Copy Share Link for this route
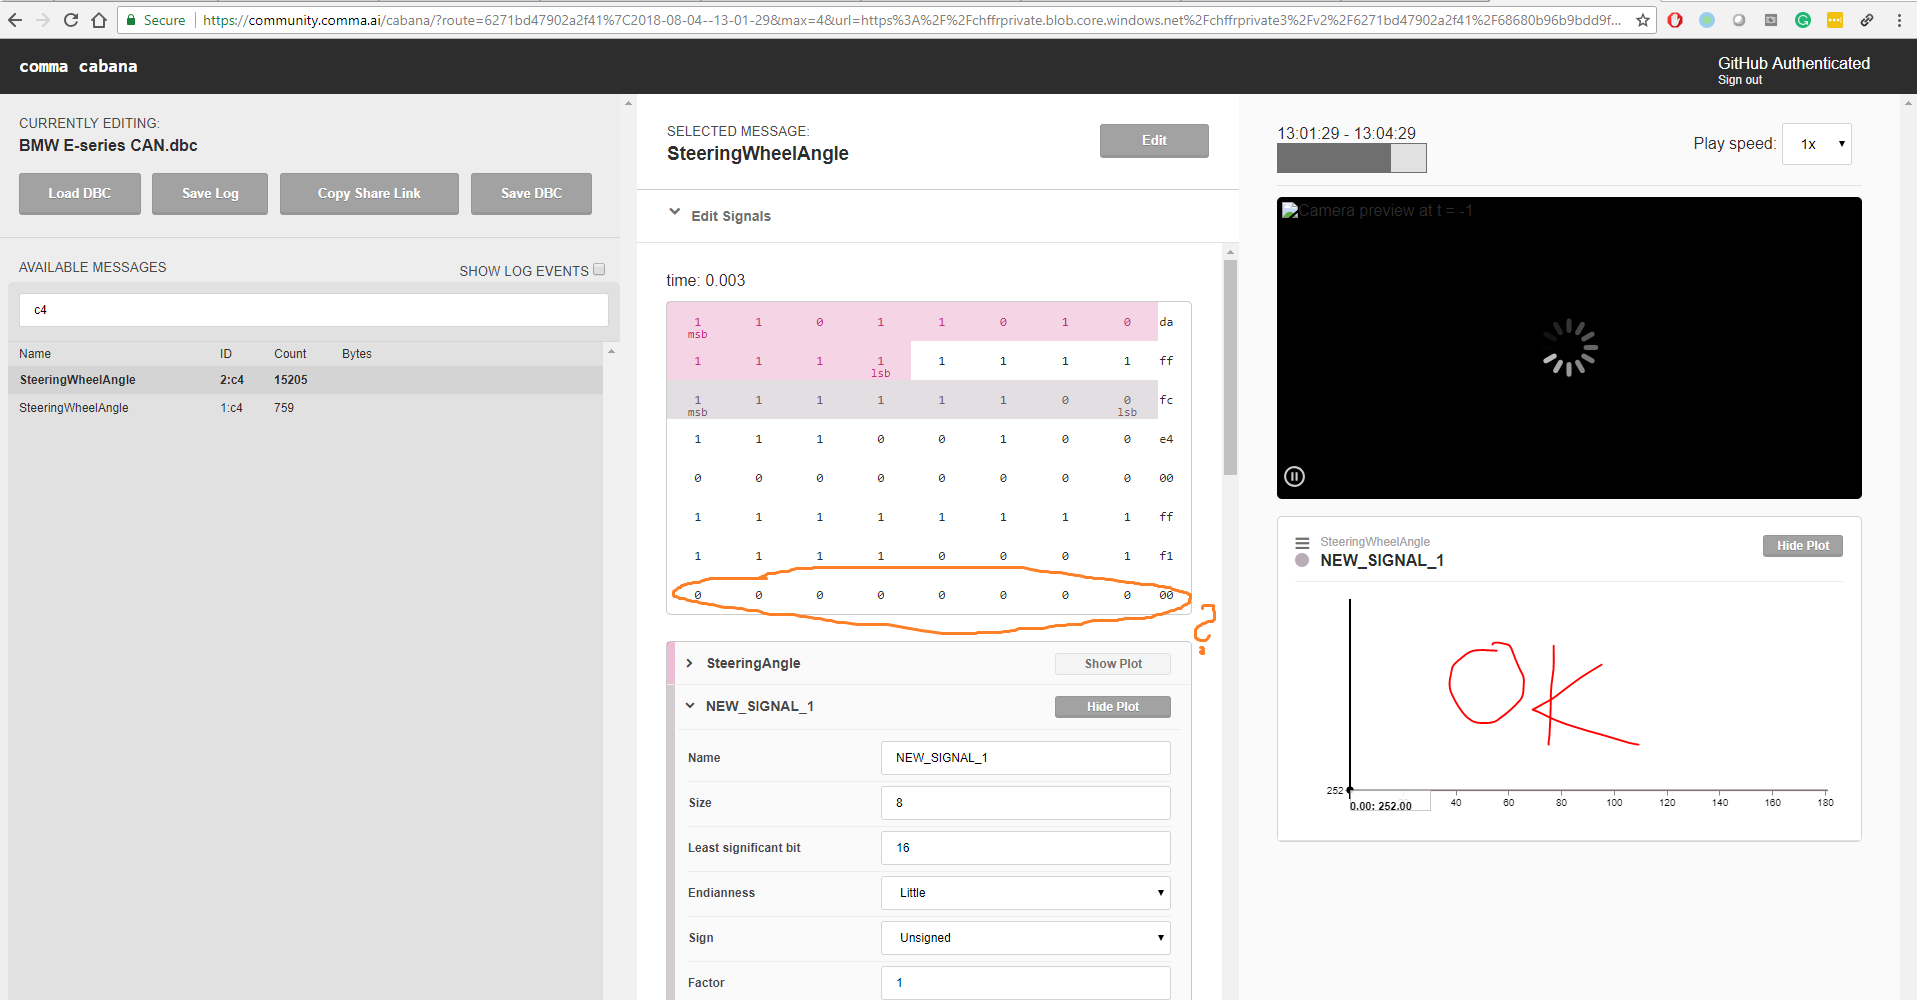This screenshot has width=1917, height=1000. 368,193
